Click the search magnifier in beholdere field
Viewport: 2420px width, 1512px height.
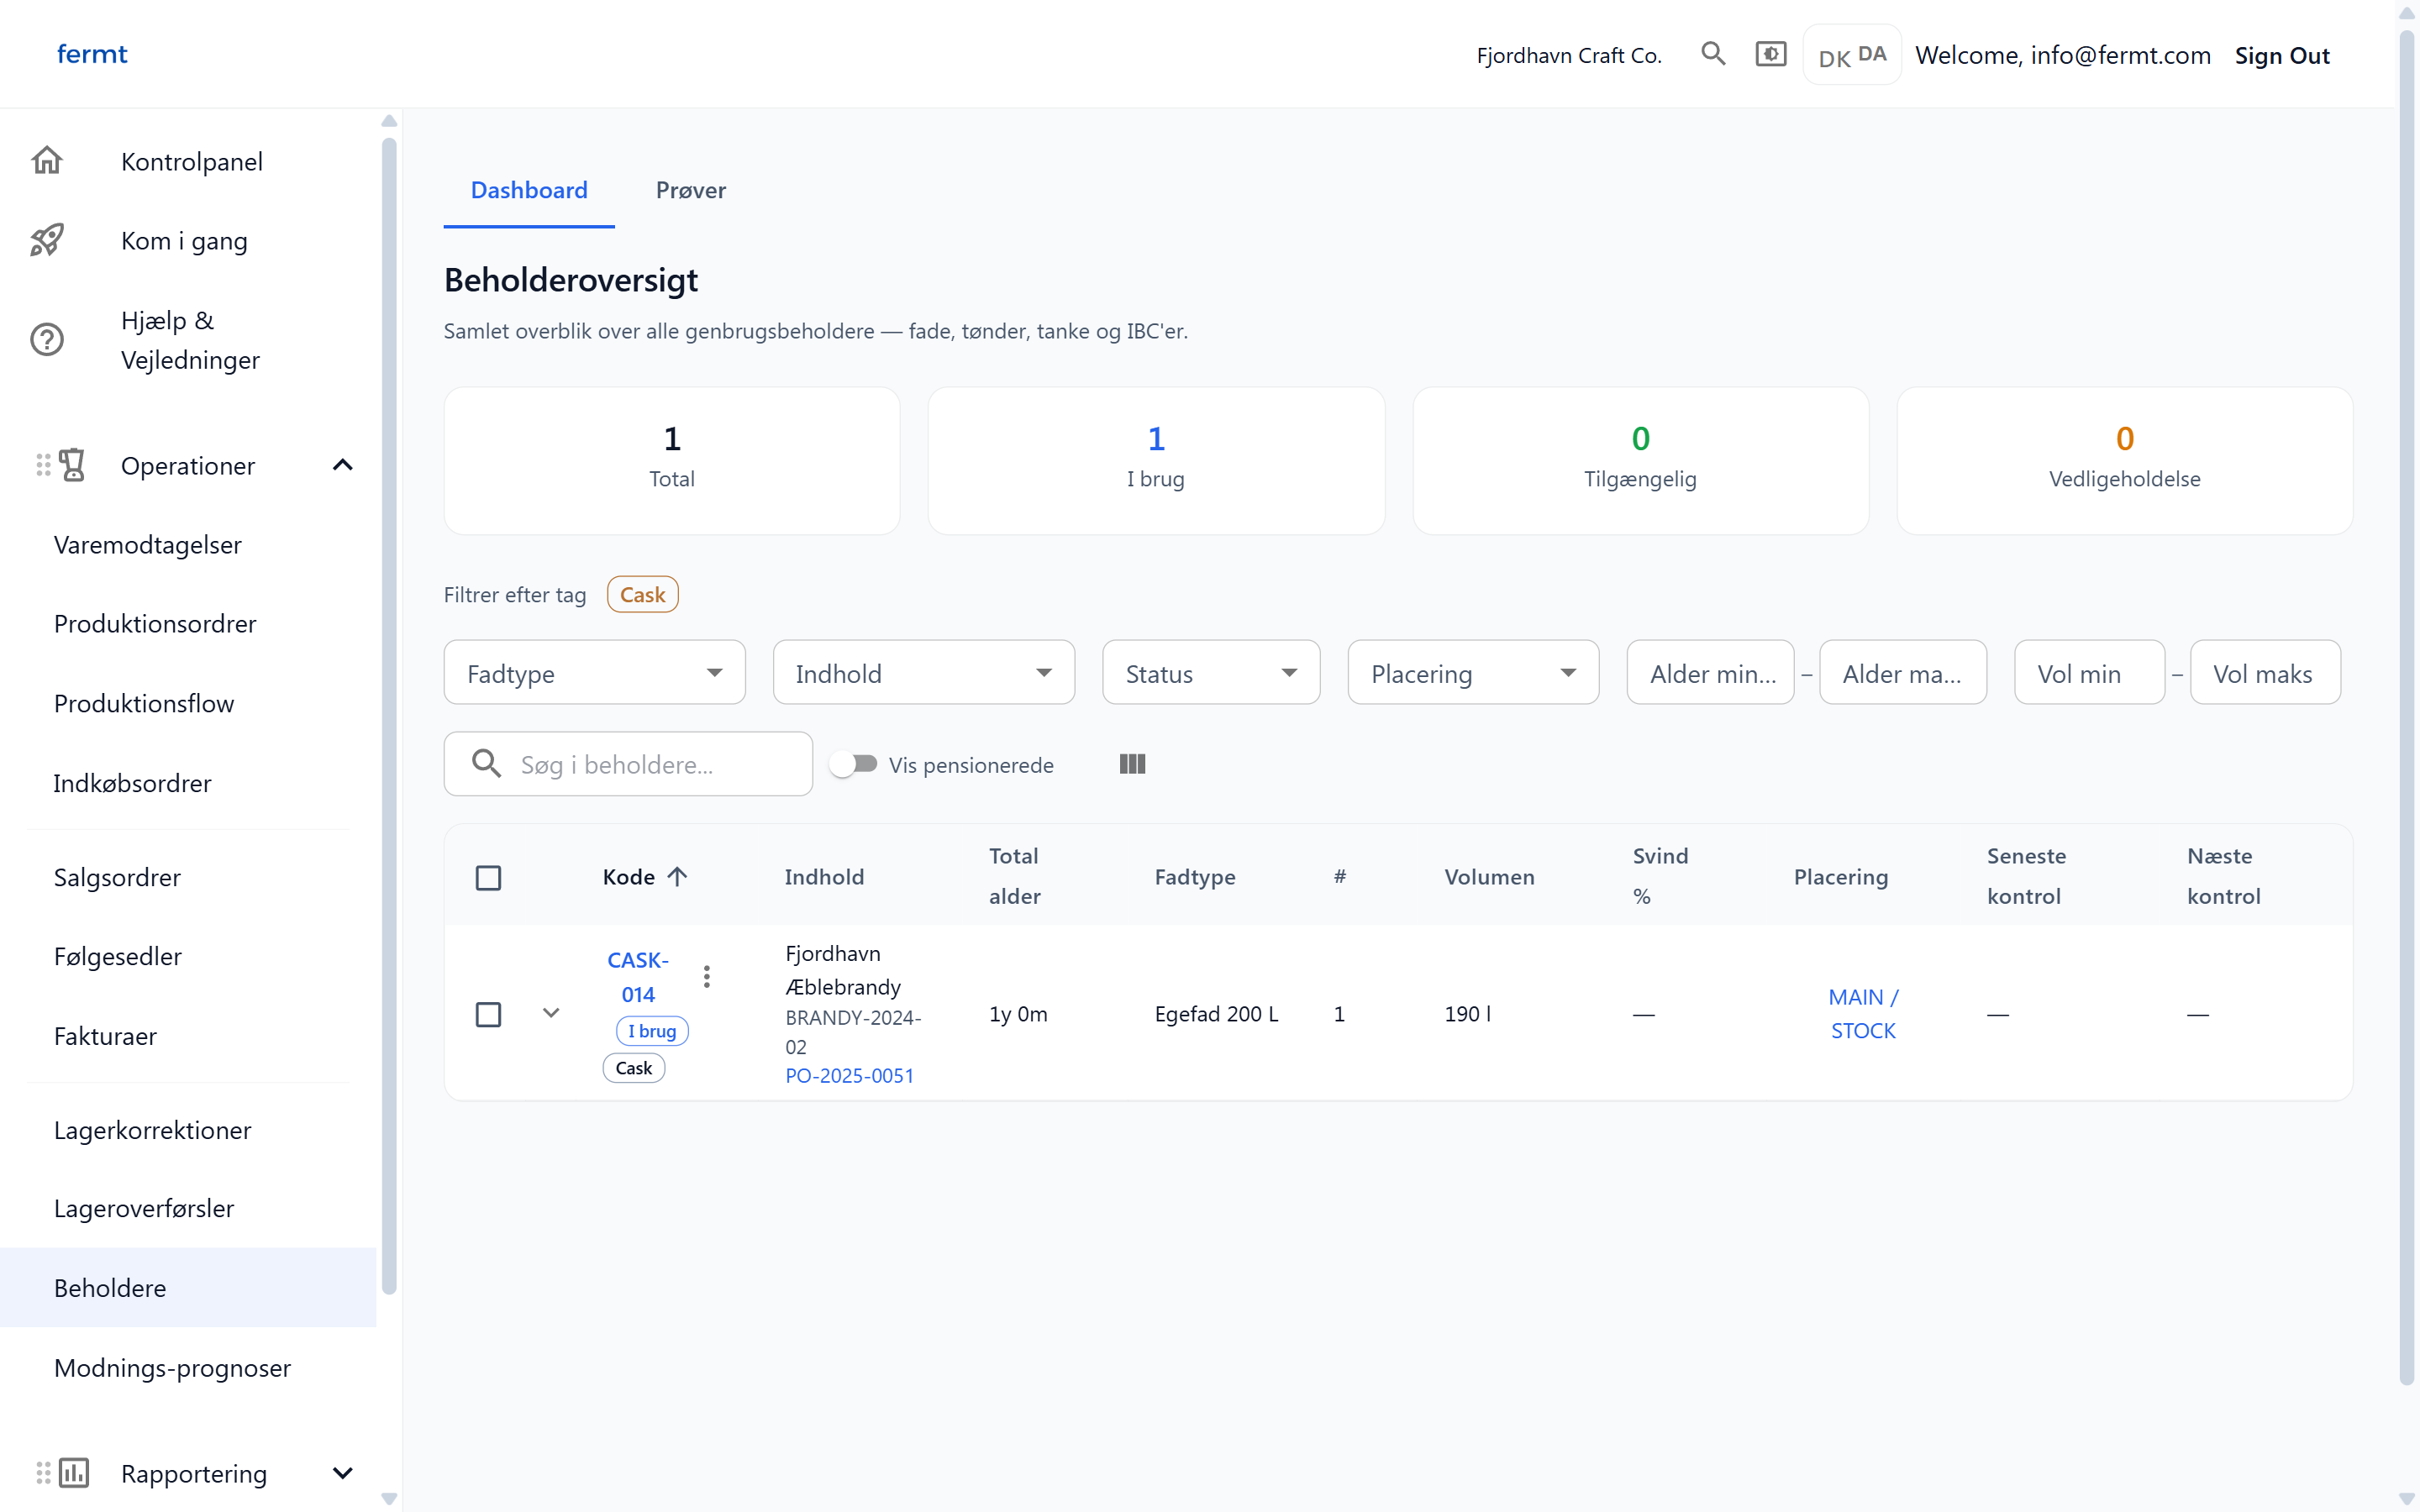487,764
